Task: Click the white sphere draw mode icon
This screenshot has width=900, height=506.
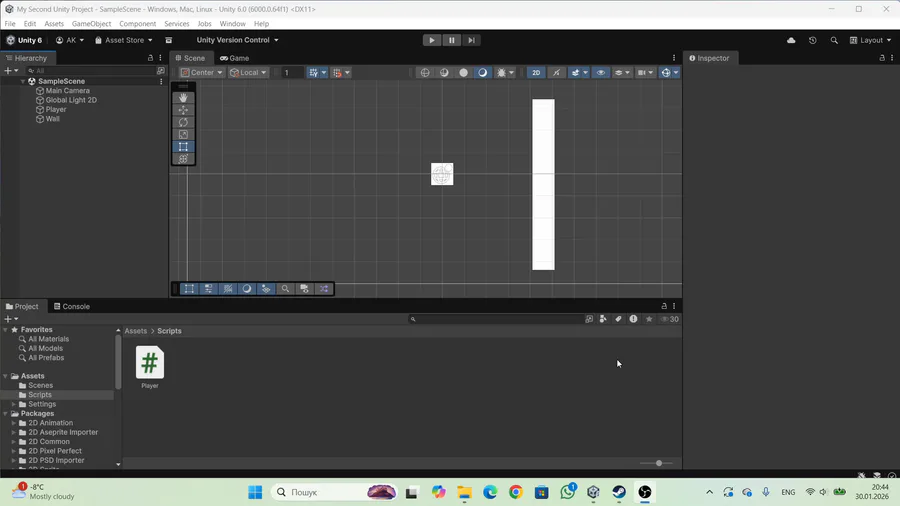Action: pos(463,73)
